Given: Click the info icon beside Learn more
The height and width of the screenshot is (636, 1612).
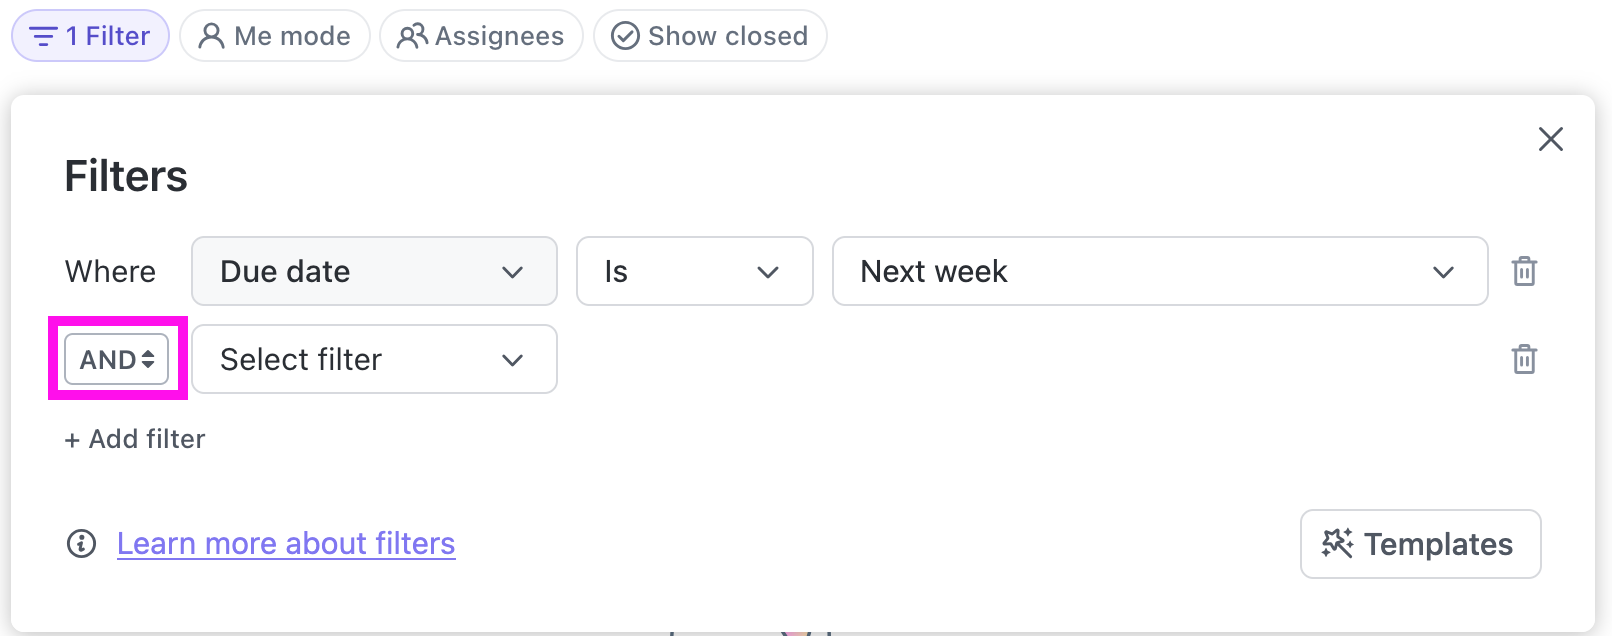Looking at the screenshot, I should pyautogui.click(x=81, y=543).
